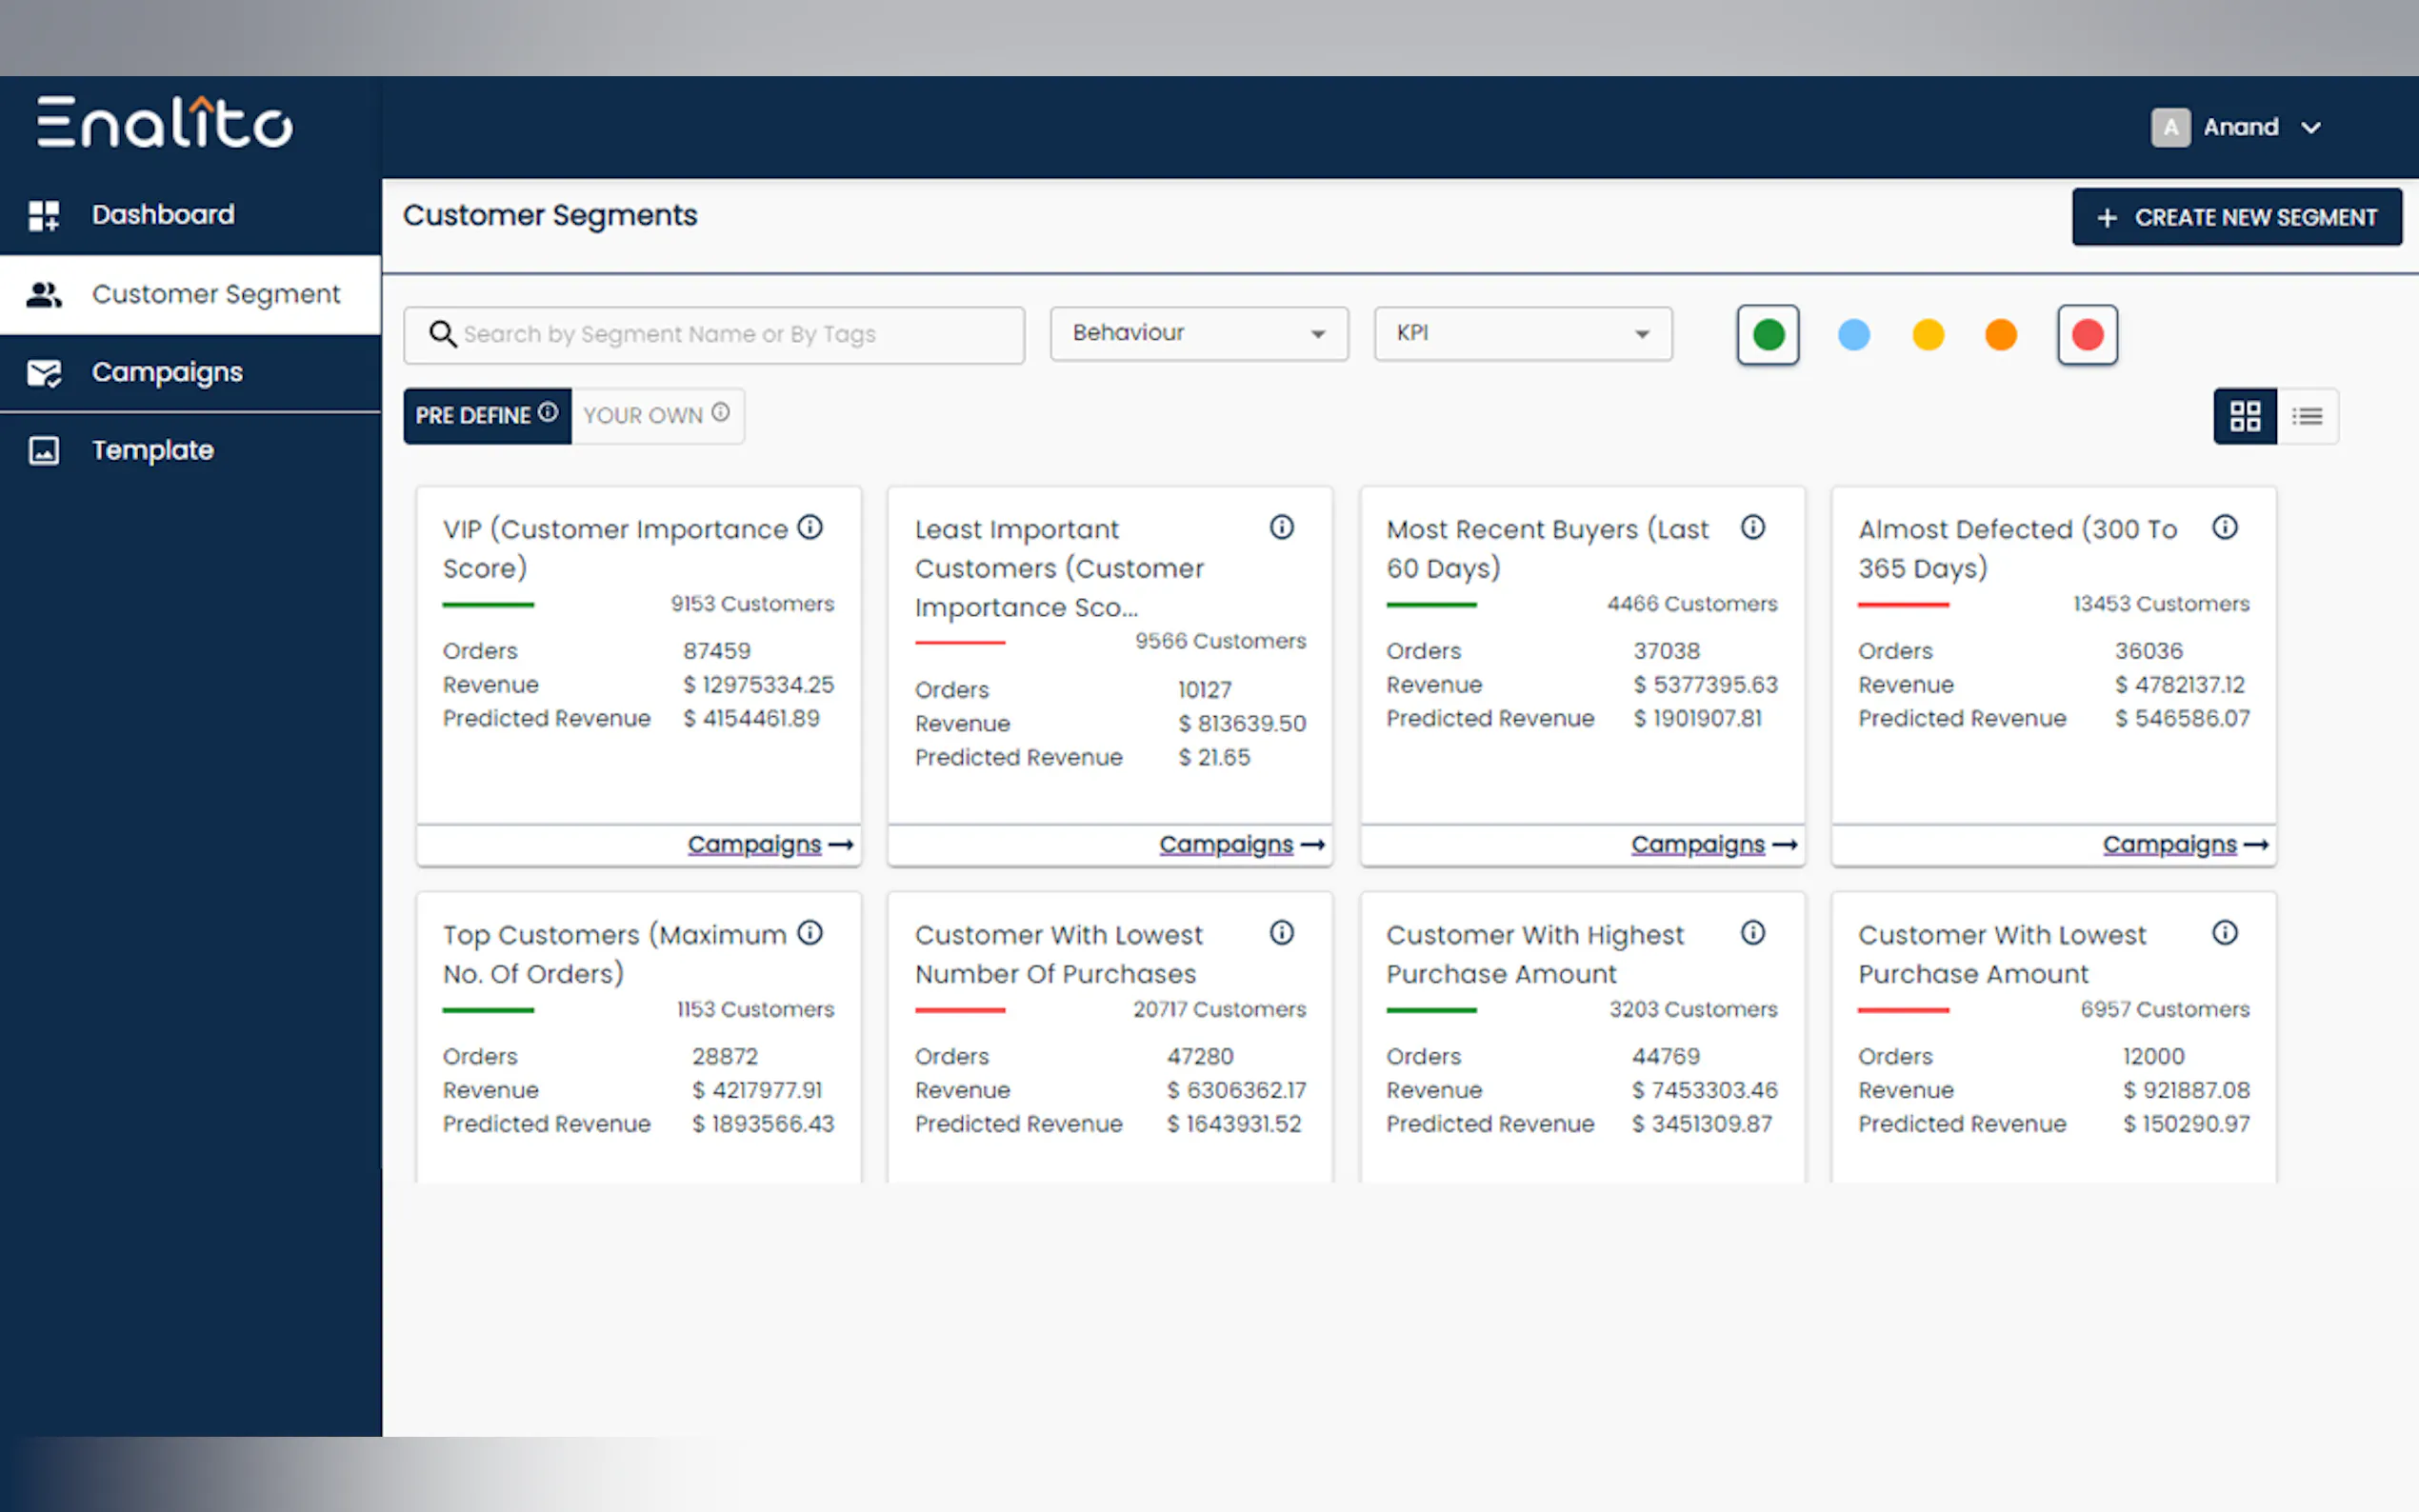Filter by the red color dot
The image size is (2419, 1512).
[2087, 334]
